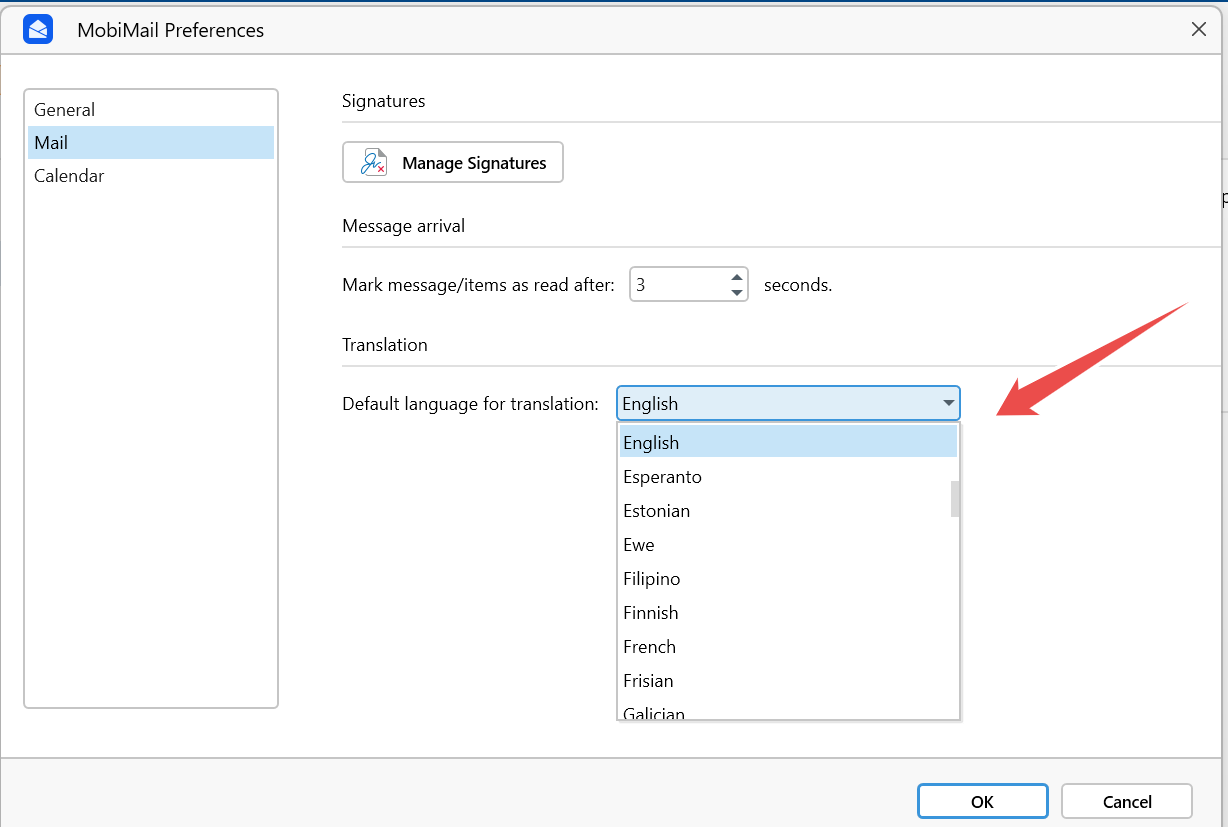Click the language list scrollbar thumb
1228x827 pixels.
[955, 499]
